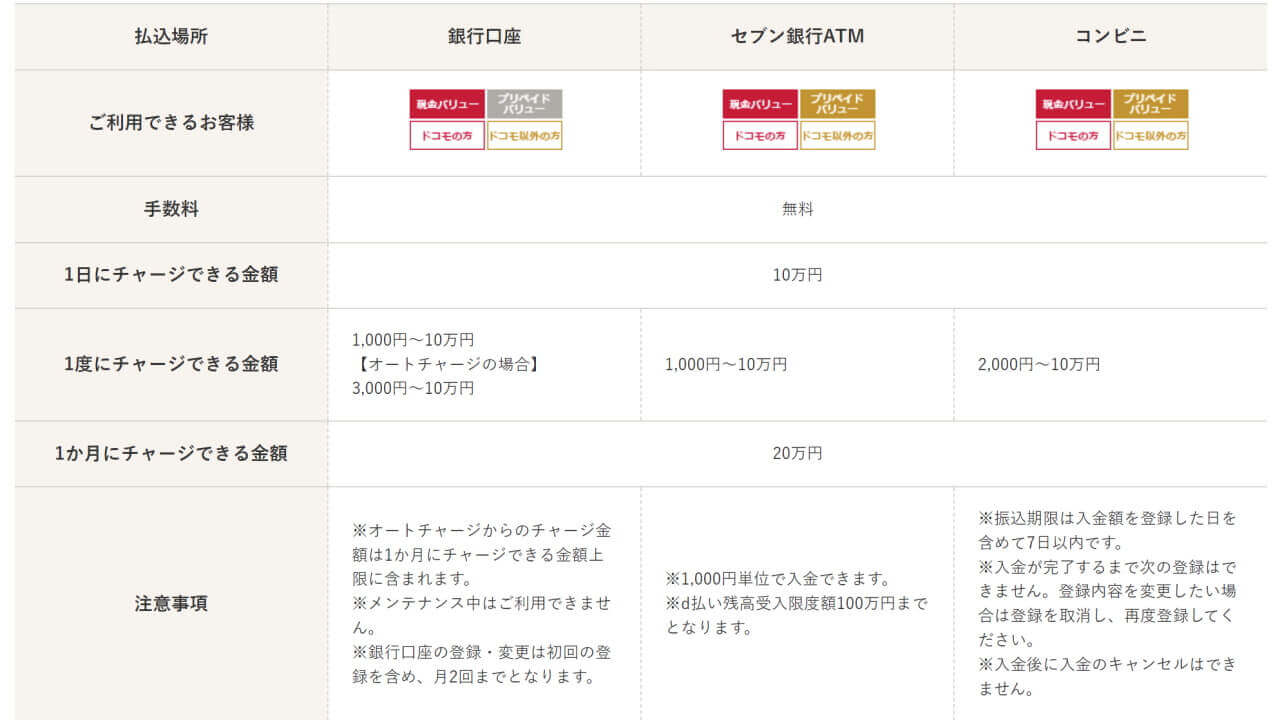Select the 銀行口座 column header
The height and width of the screenshot is (720, 1280).
tap(484, 37)
